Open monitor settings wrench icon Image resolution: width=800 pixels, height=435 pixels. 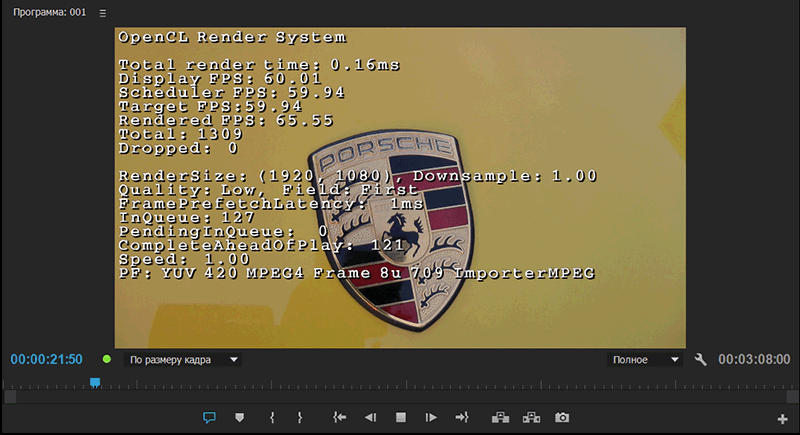[x=701, y=360]
